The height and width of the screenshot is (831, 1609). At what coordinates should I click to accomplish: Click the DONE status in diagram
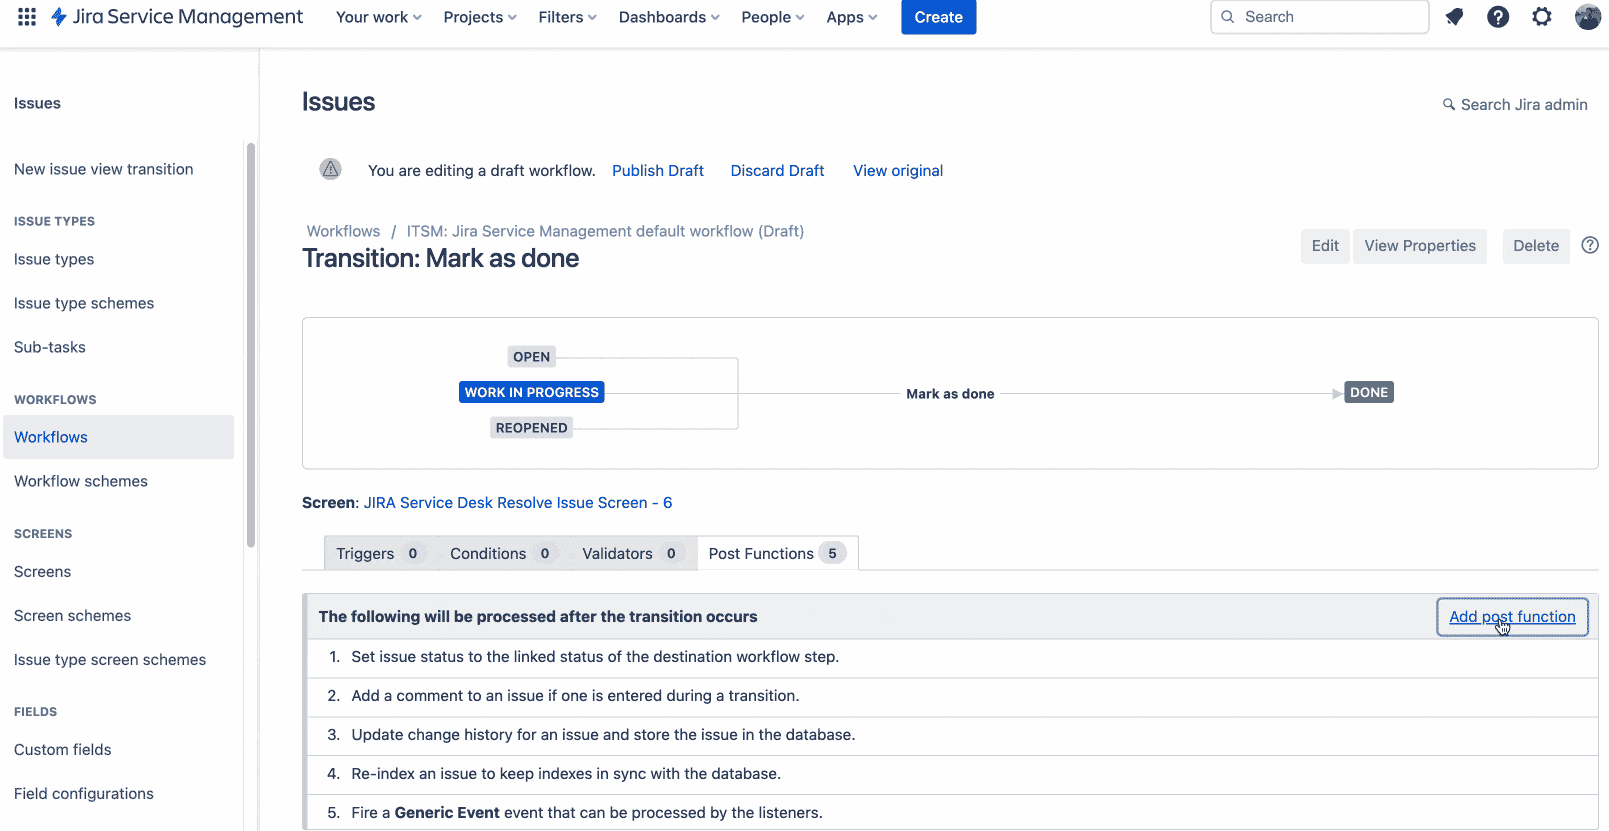click(1369, 392)
